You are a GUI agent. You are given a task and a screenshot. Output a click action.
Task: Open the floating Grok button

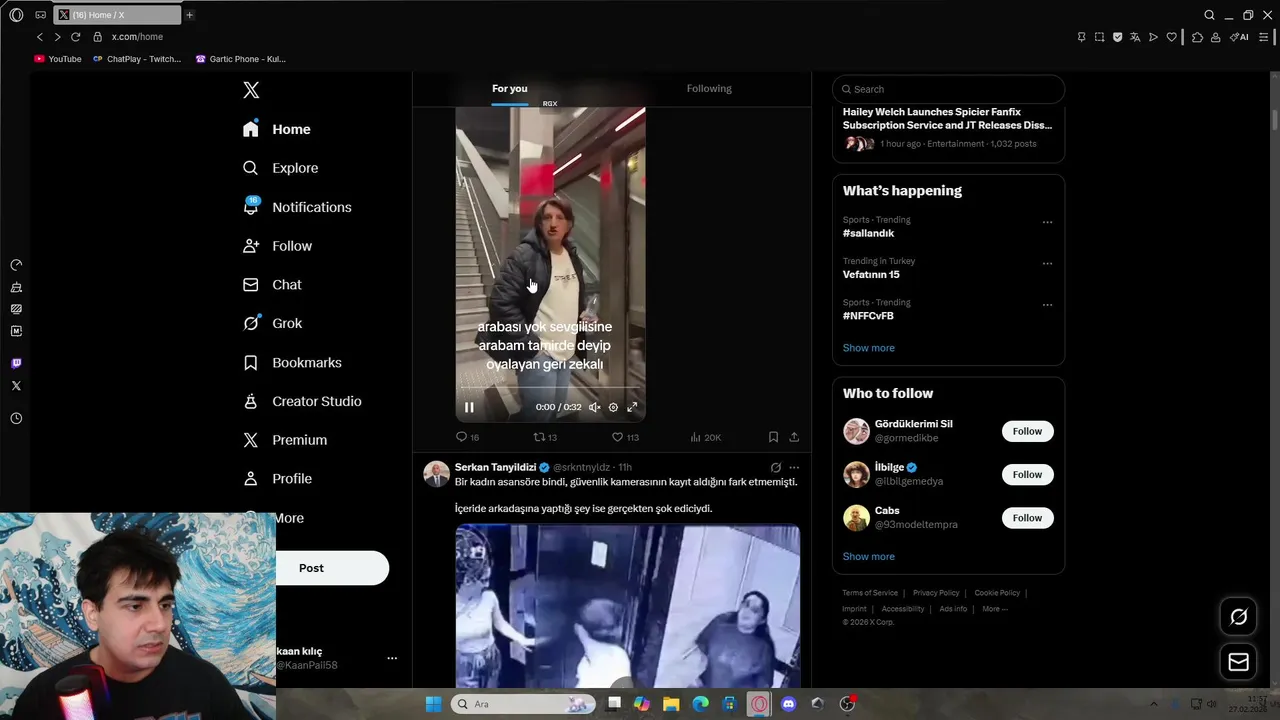click(1238, 617)
